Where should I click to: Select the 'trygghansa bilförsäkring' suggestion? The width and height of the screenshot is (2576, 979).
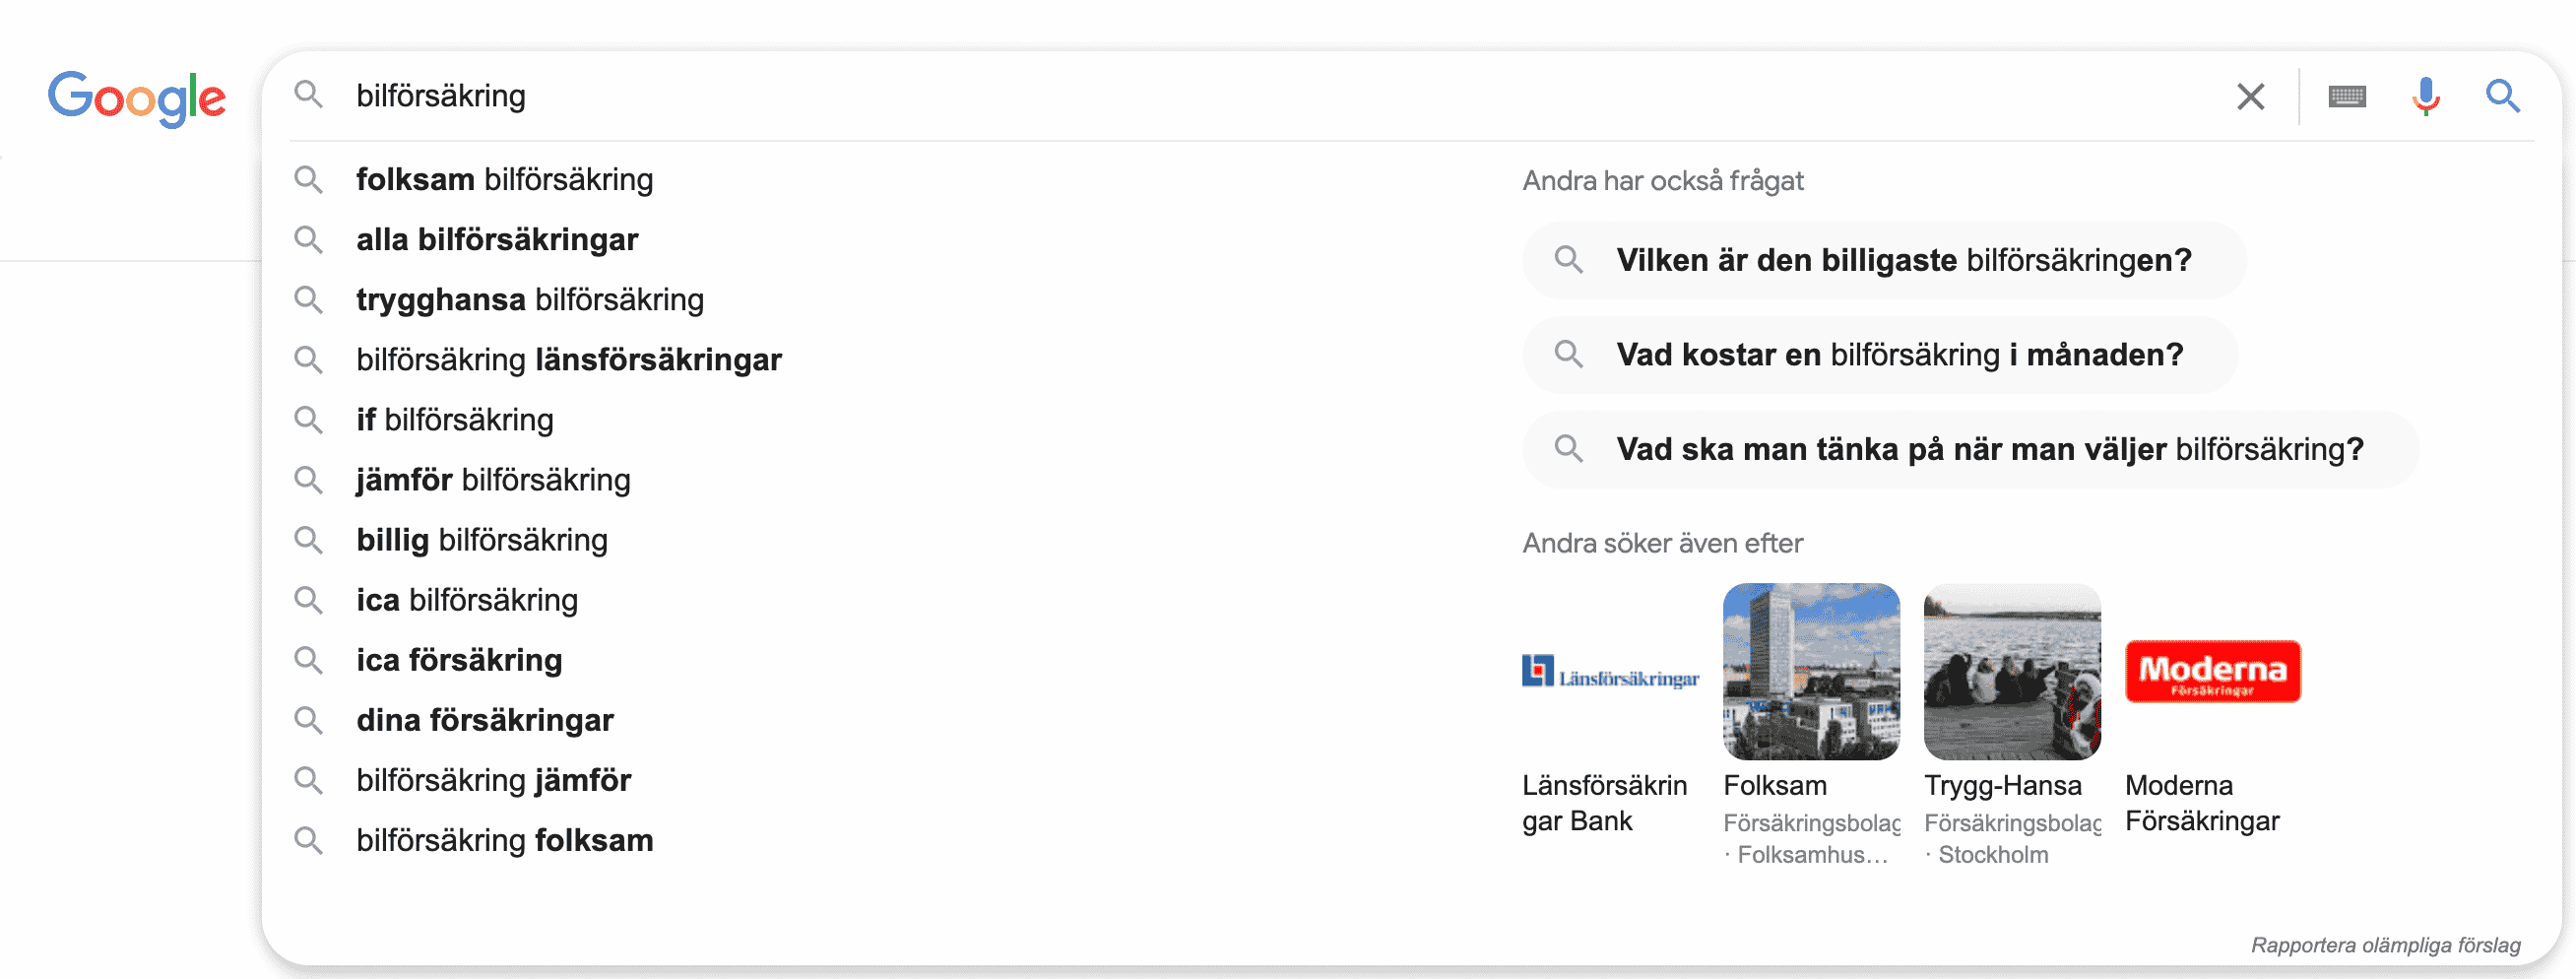tap(530, 300)
